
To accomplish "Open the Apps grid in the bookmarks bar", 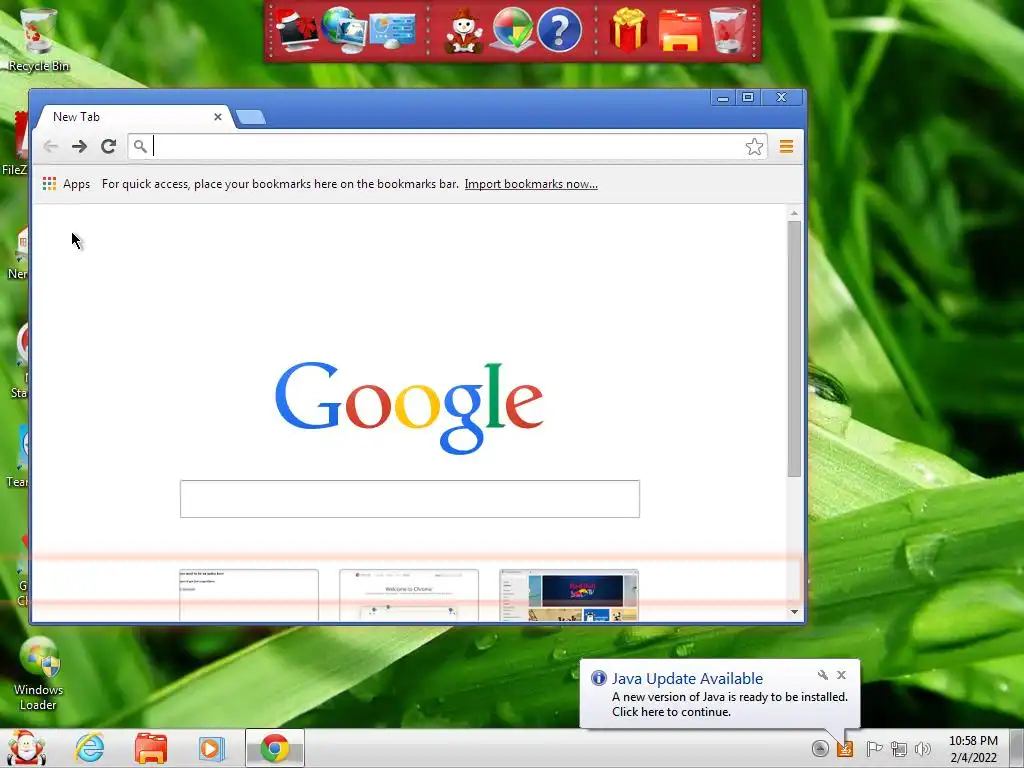I will tap(66, 184).
